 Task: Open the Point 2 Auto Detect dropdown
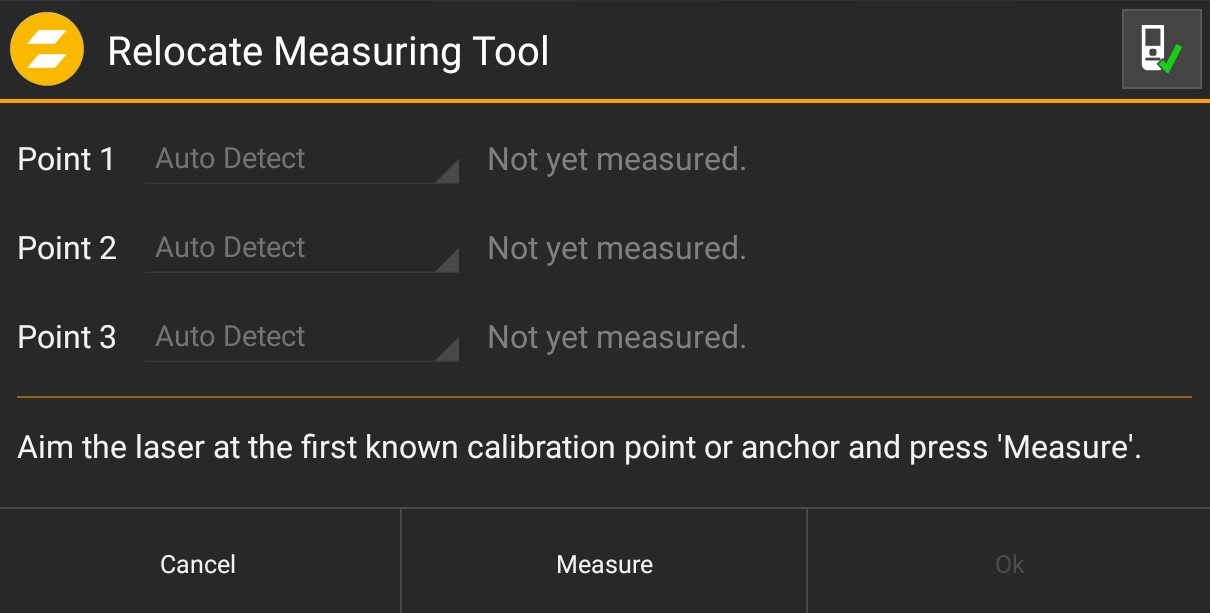click(x=300, y=248)
